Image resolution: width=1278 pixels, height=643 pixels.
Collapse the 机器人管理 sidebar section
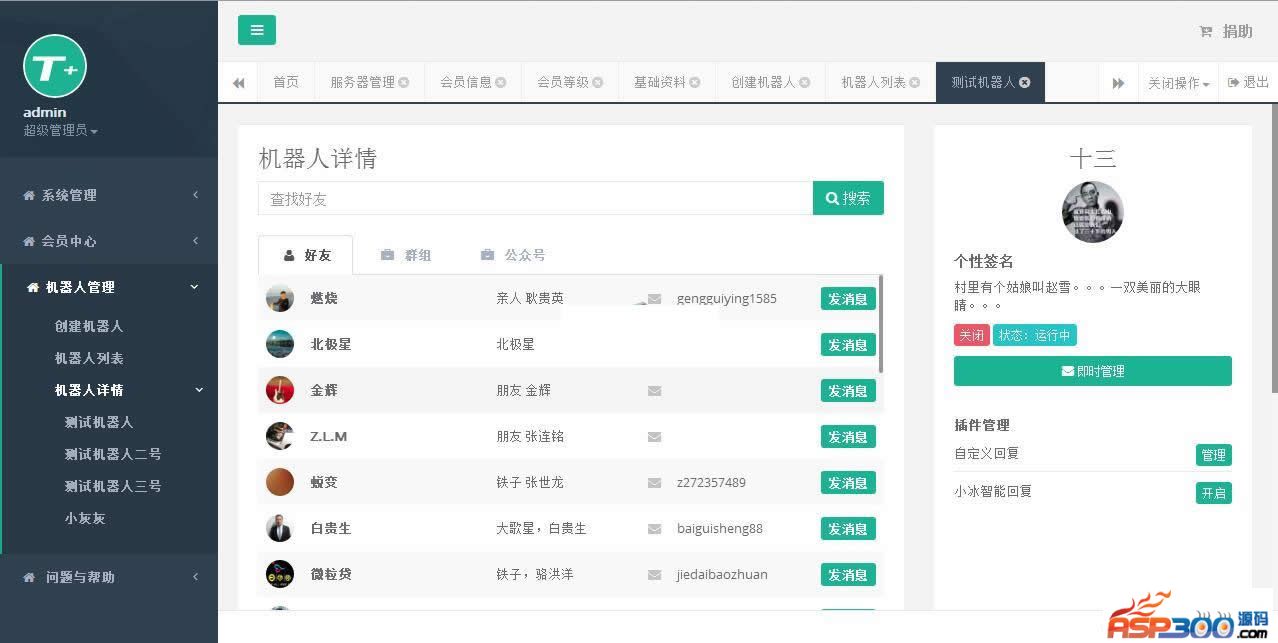(110, 287)
